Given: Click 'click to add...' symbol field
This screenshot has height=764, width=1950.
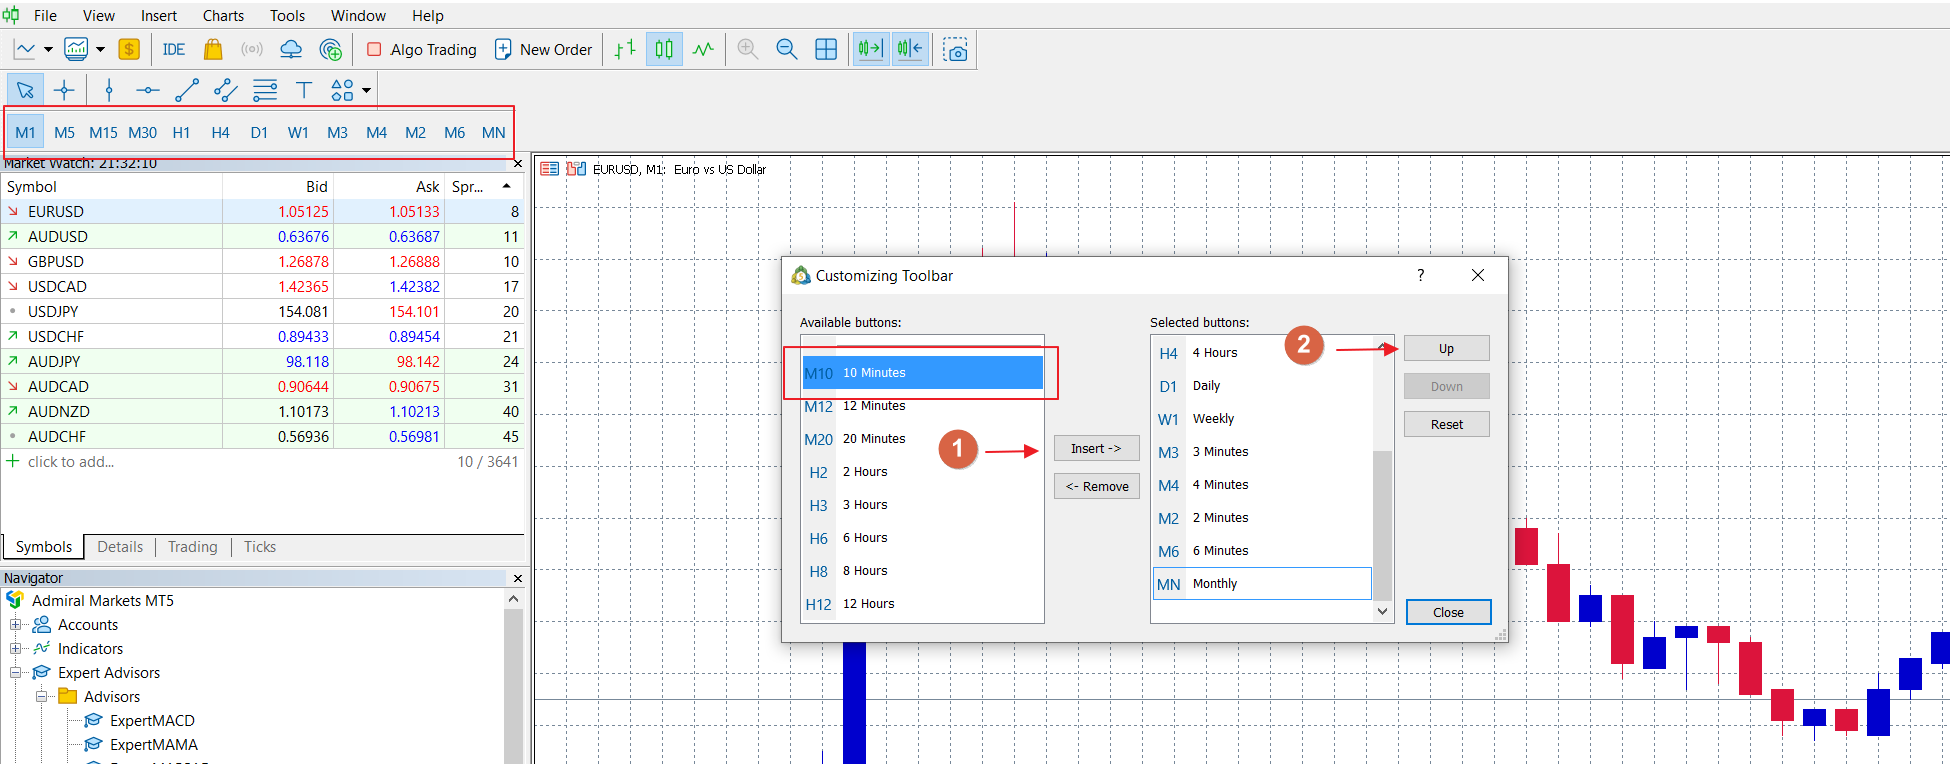Looking at the screenshot, I should pyautogui.click(x=71, y=461).
